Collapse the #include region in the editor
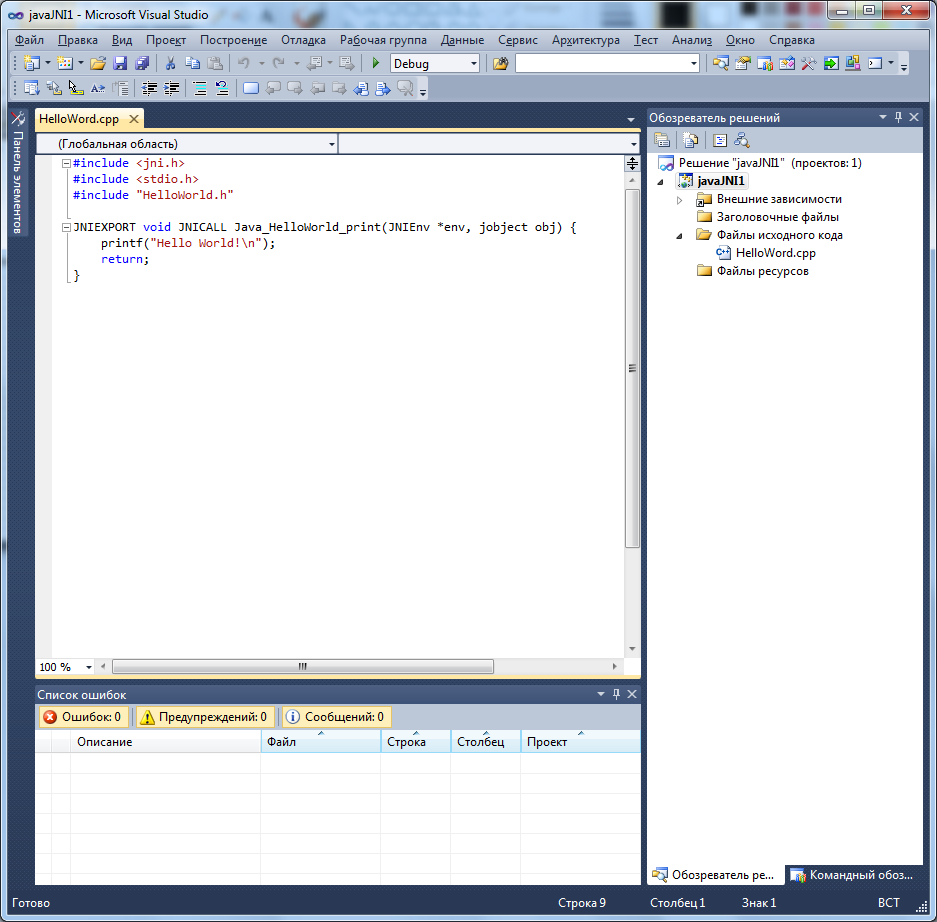Screen dimensions: 937x922 click(x=67, y=163)
